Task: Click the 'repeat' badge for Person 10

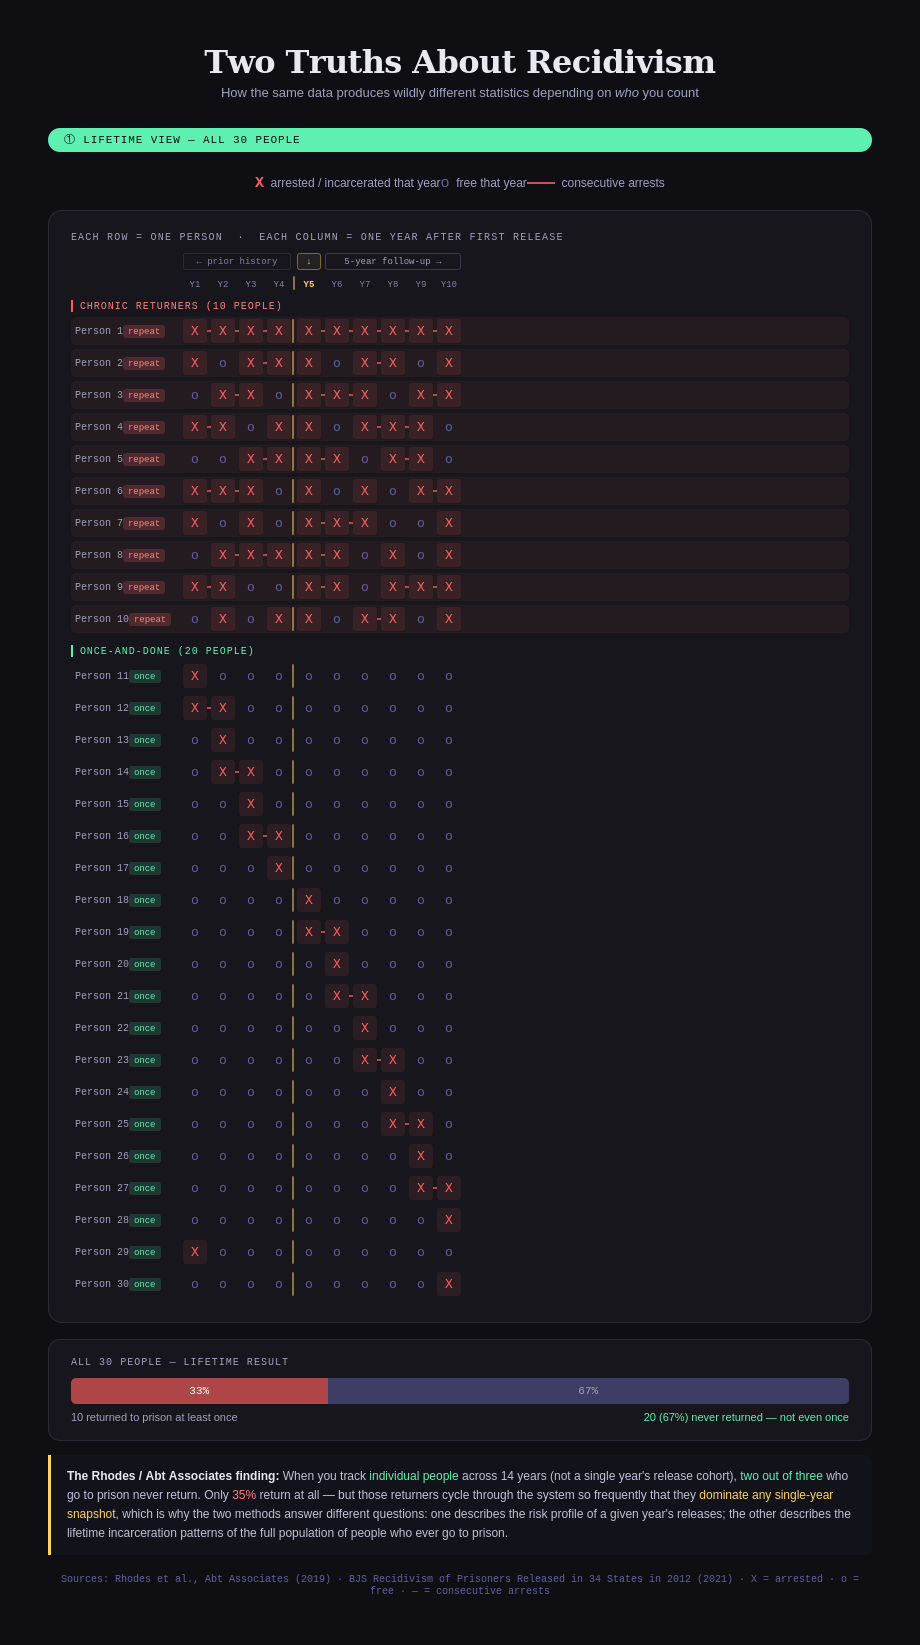Action: (x=150, y=619)
